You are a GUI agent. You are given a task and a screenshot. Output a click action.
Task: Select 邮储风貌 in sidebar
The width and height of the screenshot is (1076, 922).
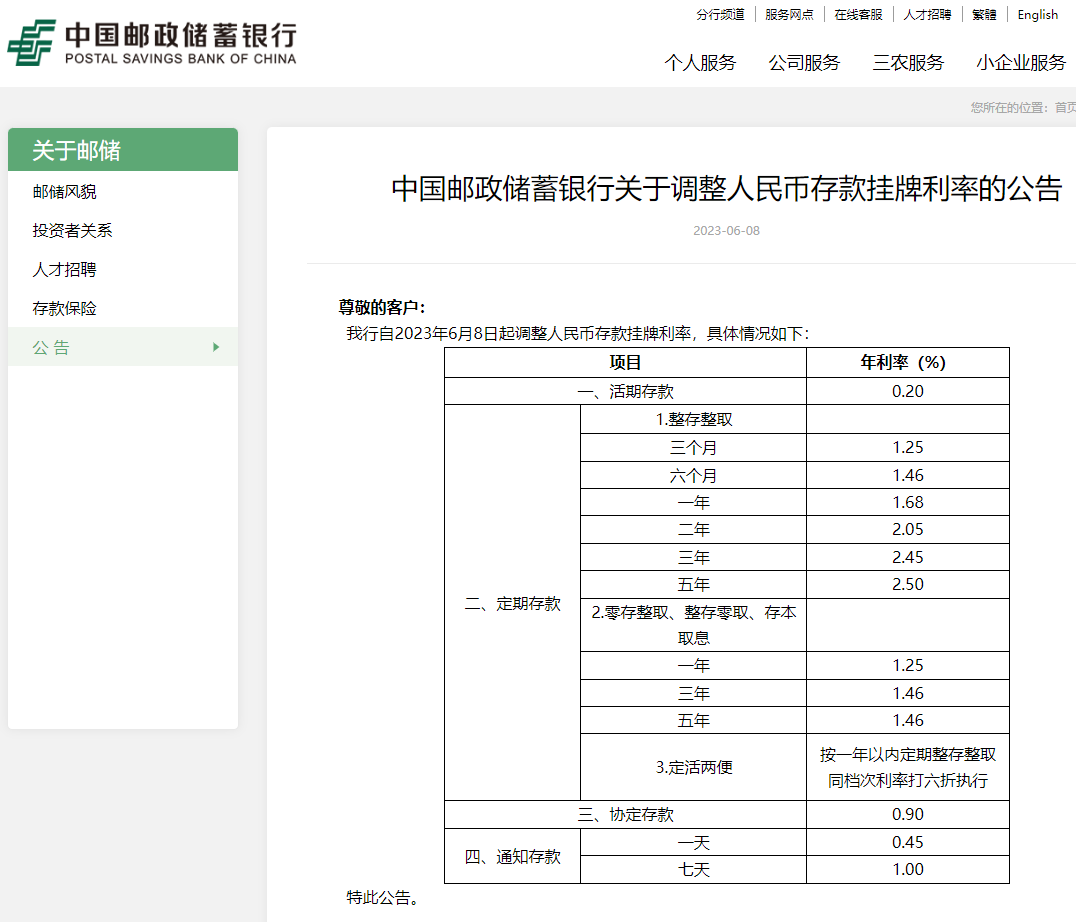point(65,192)
